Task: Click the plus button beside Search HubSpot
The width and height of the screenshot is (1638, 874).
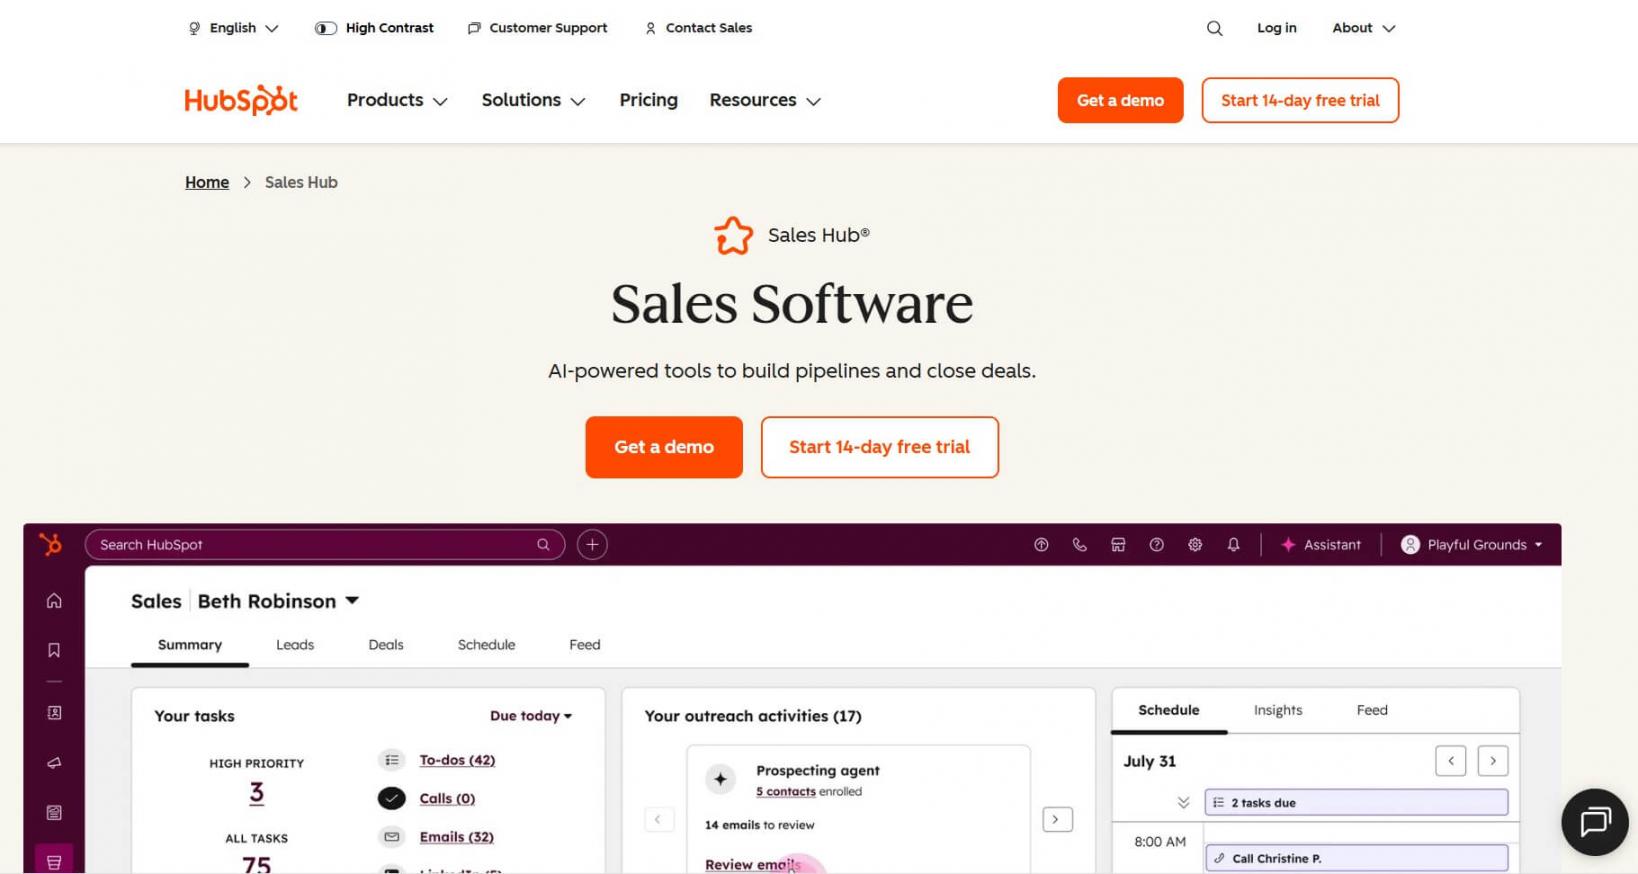Action: point(592,544)
